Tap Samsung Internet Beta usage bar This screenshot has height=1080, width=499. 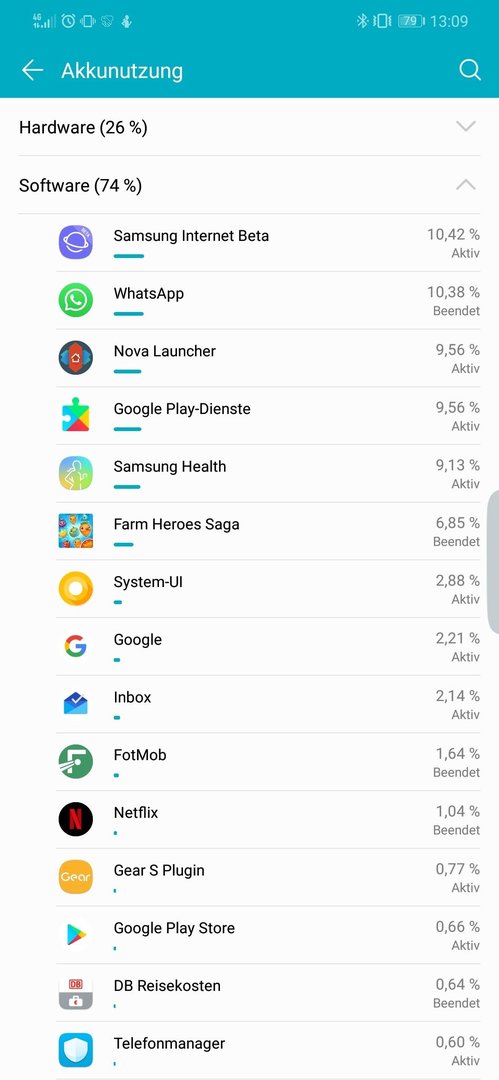129,256
